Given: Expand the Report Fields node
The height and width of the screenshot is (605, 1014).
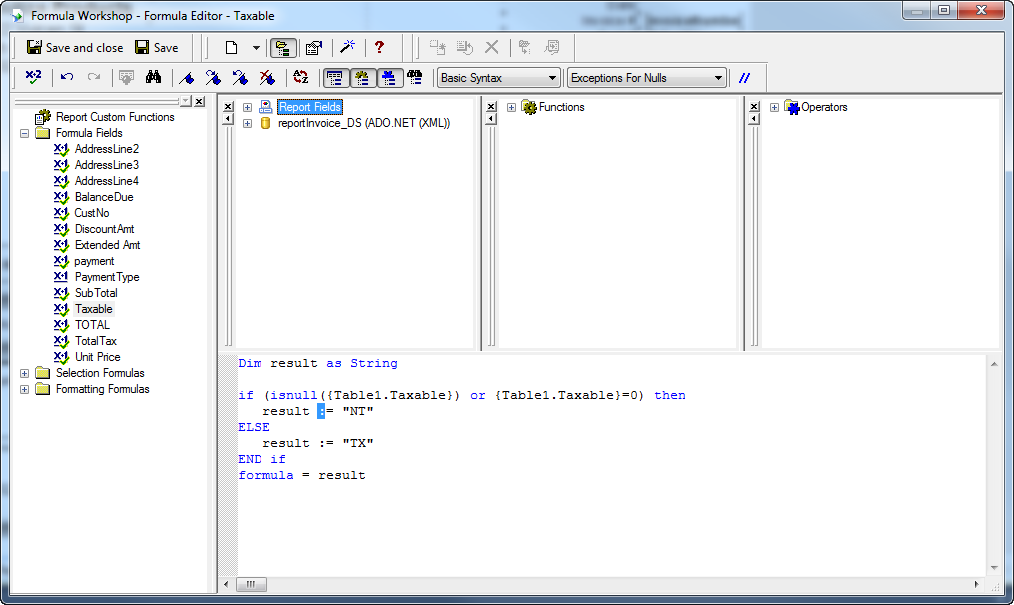Looking at the screenshot, I should (247, 107).
